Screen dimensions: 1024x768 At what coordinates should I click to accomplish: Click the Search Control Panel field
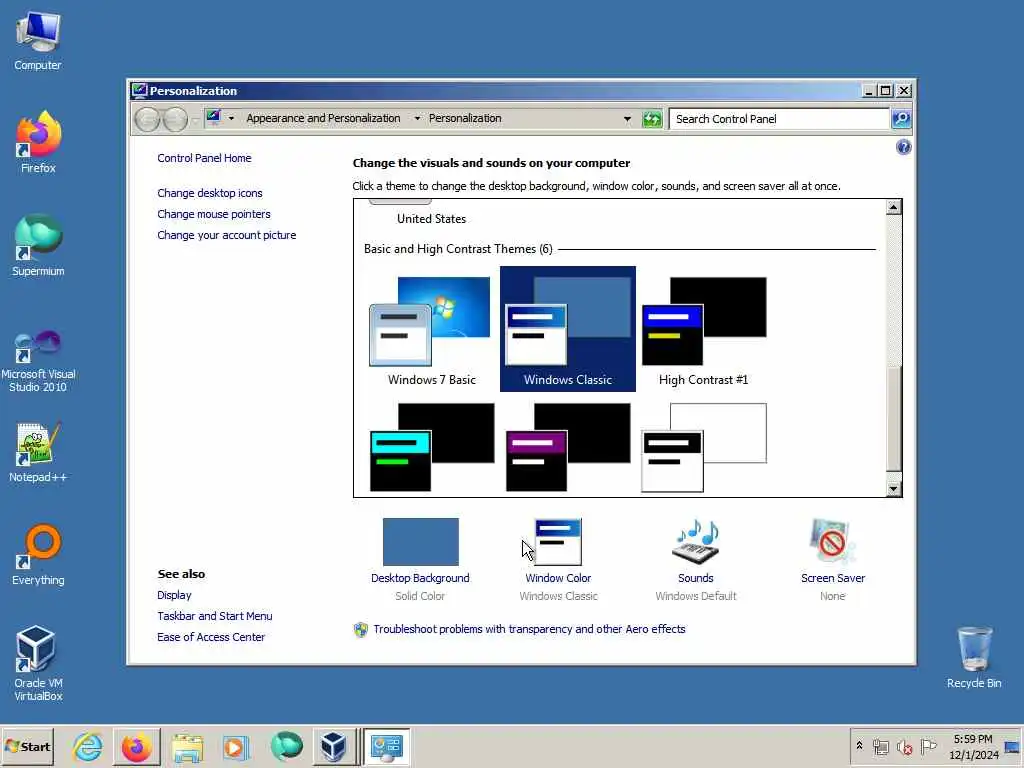779,119
